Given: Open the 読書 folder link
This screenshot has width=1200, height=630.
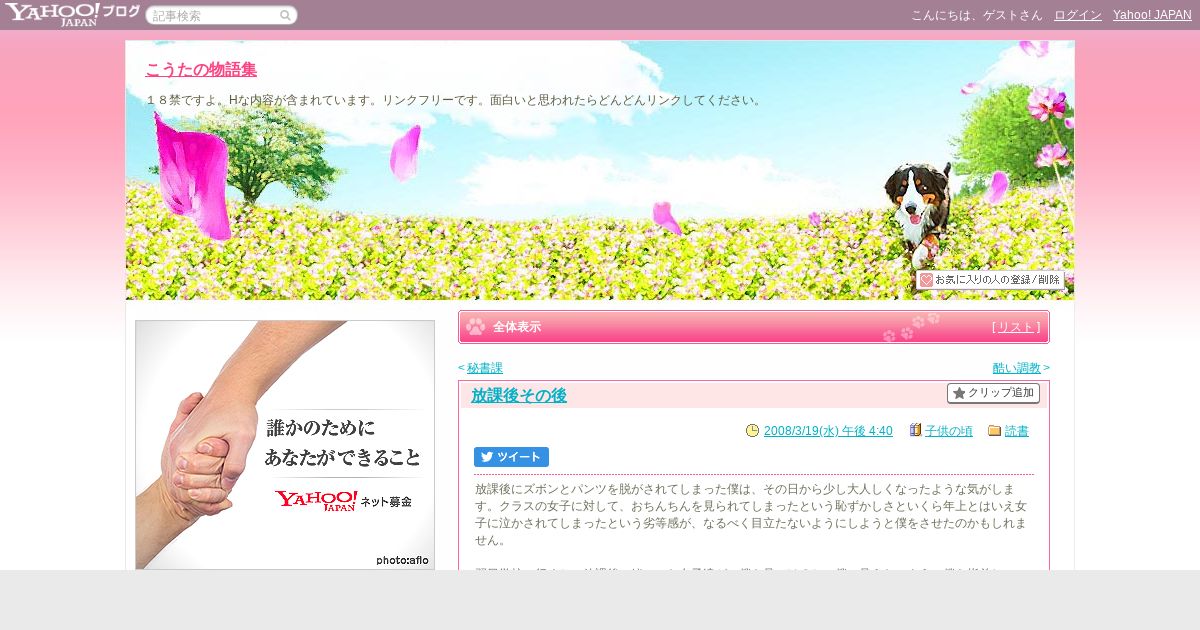Looking at the screenshot, I should (x=1017, y=431).
